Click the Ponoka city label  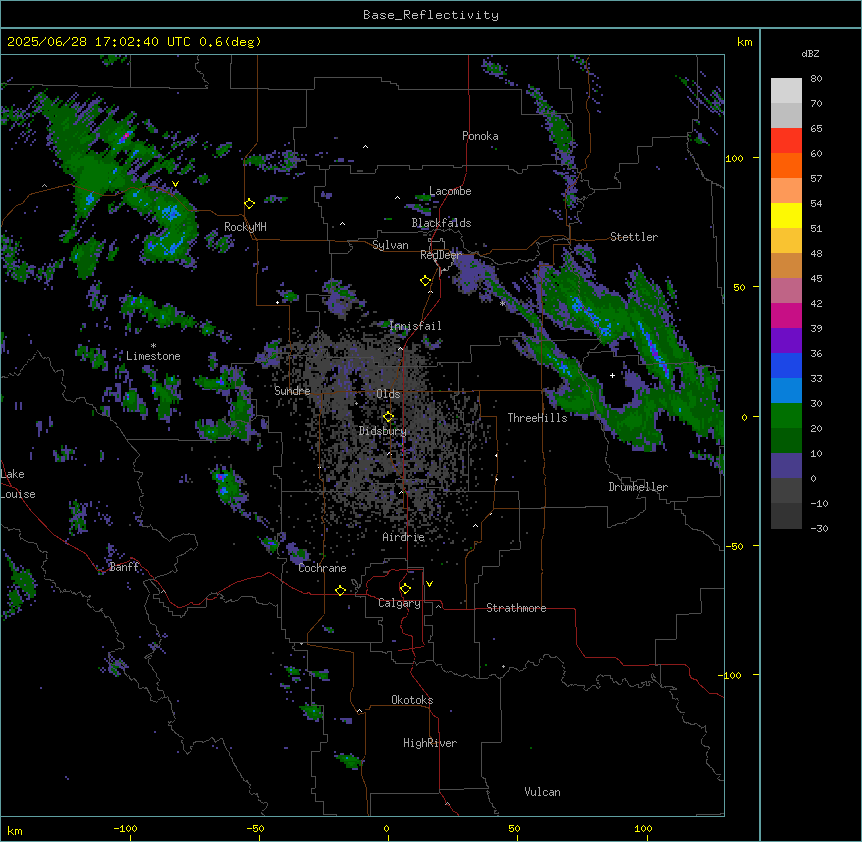pyautogui.click(x=480, y=136)
